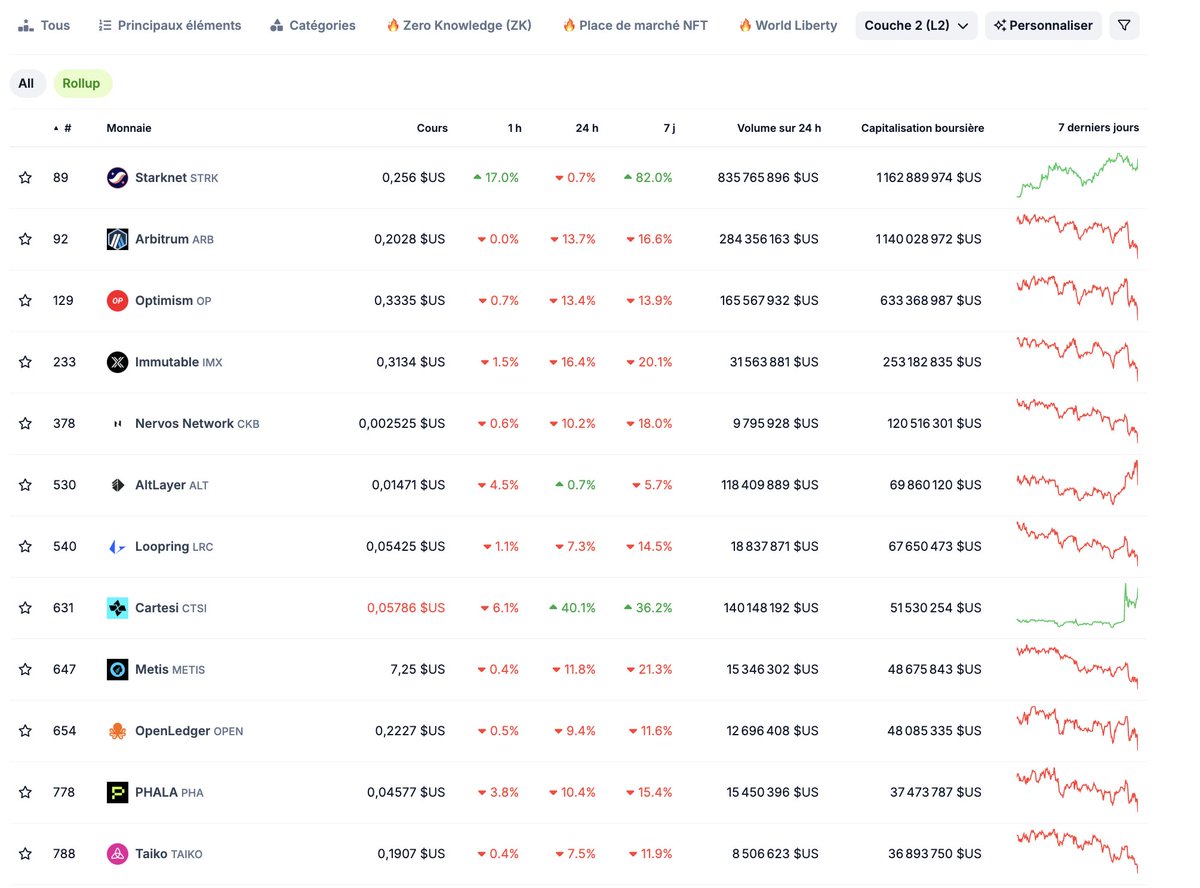Screen dimensions: 1200x888
Task: Click the Immutable X logo
Action: coord(117,362)
